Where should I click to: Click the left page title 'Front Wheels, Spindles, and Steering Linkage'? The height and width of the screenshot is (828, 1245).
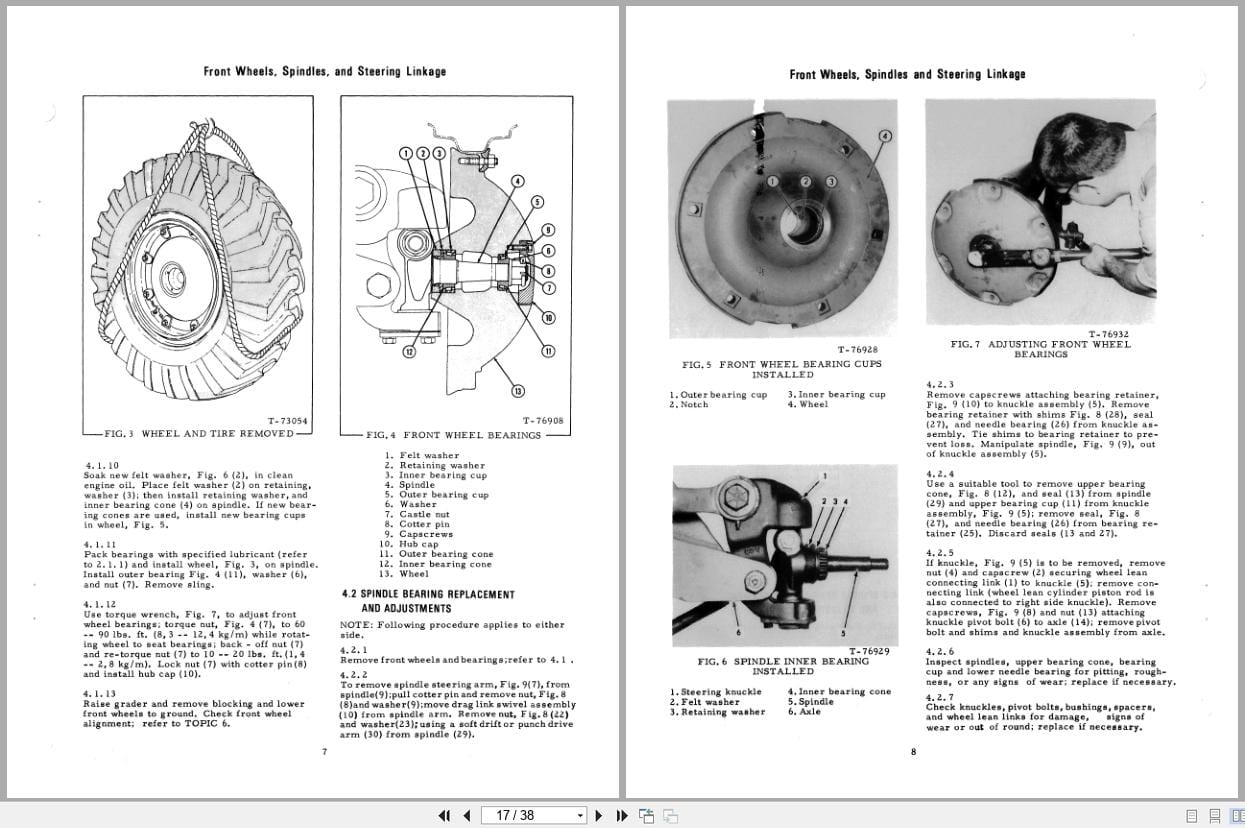click(x=325, y=72)
